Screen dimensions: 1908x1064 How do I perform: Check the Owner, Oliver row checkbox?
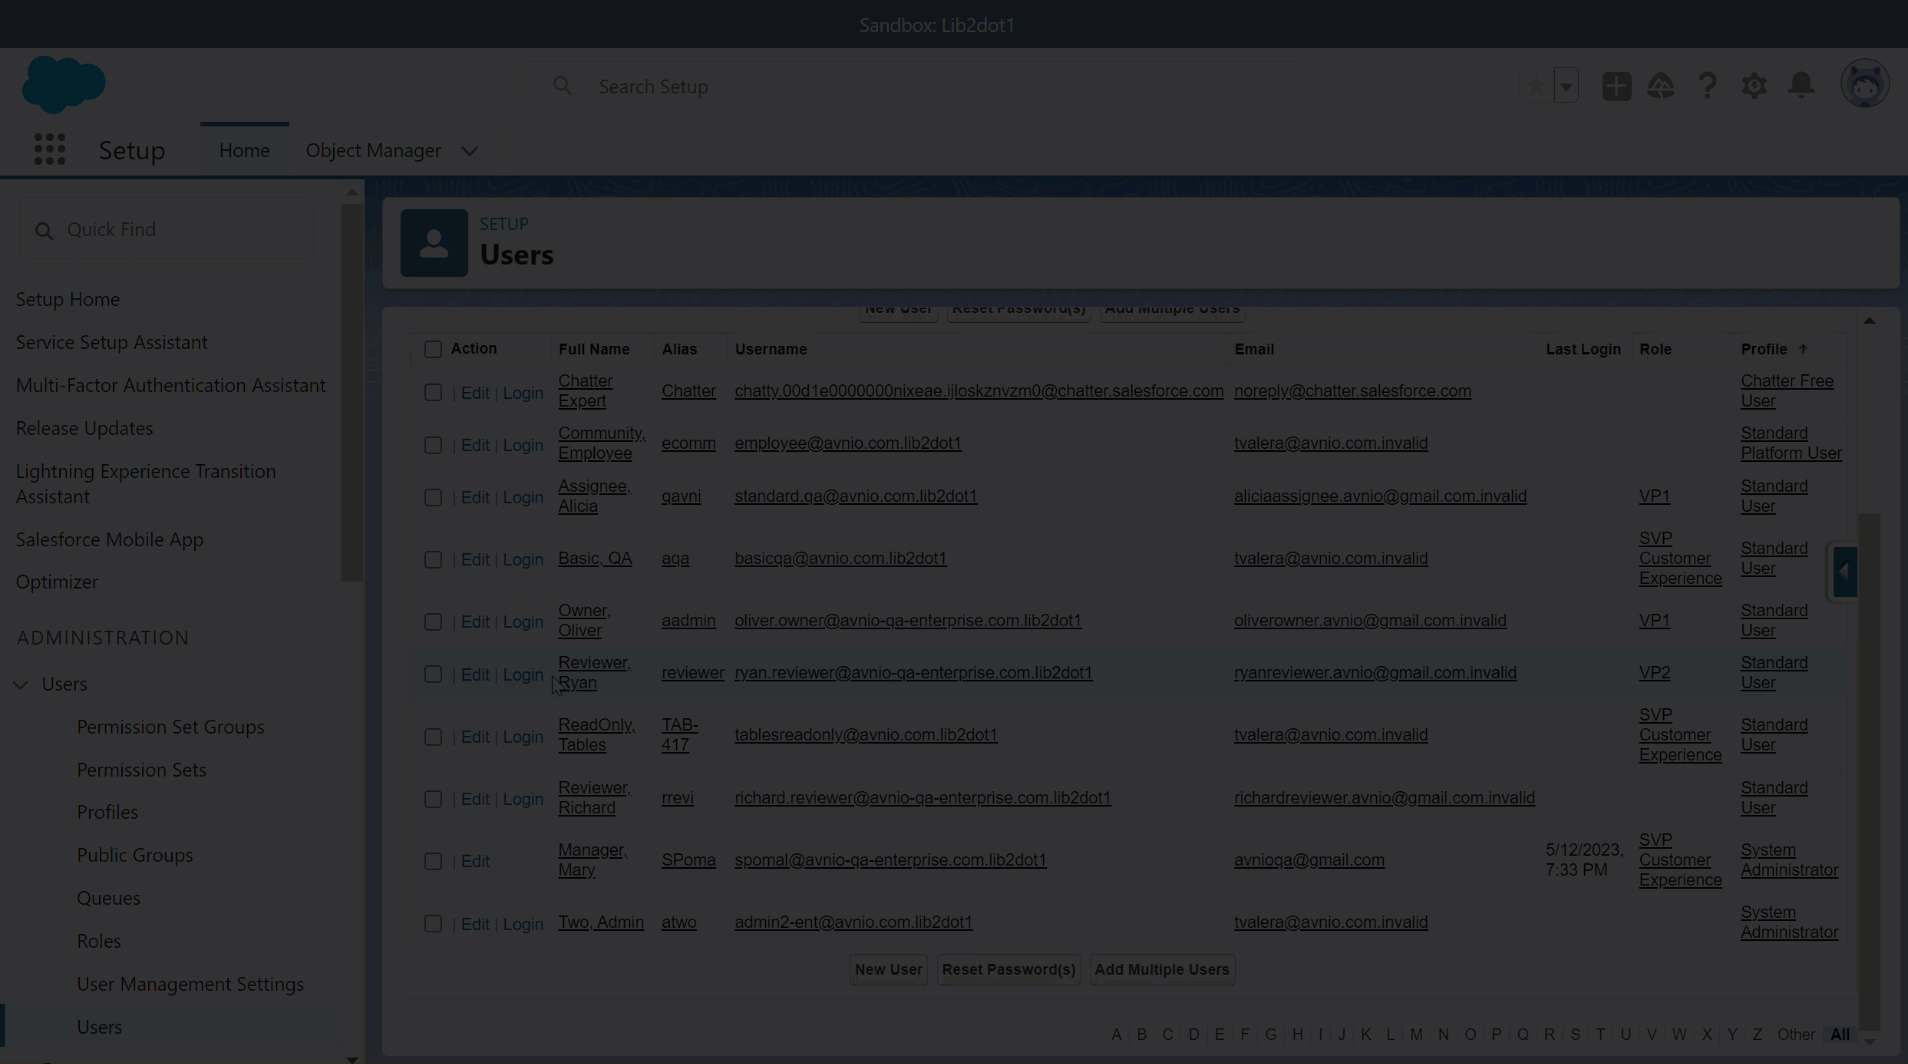point(433,622)
